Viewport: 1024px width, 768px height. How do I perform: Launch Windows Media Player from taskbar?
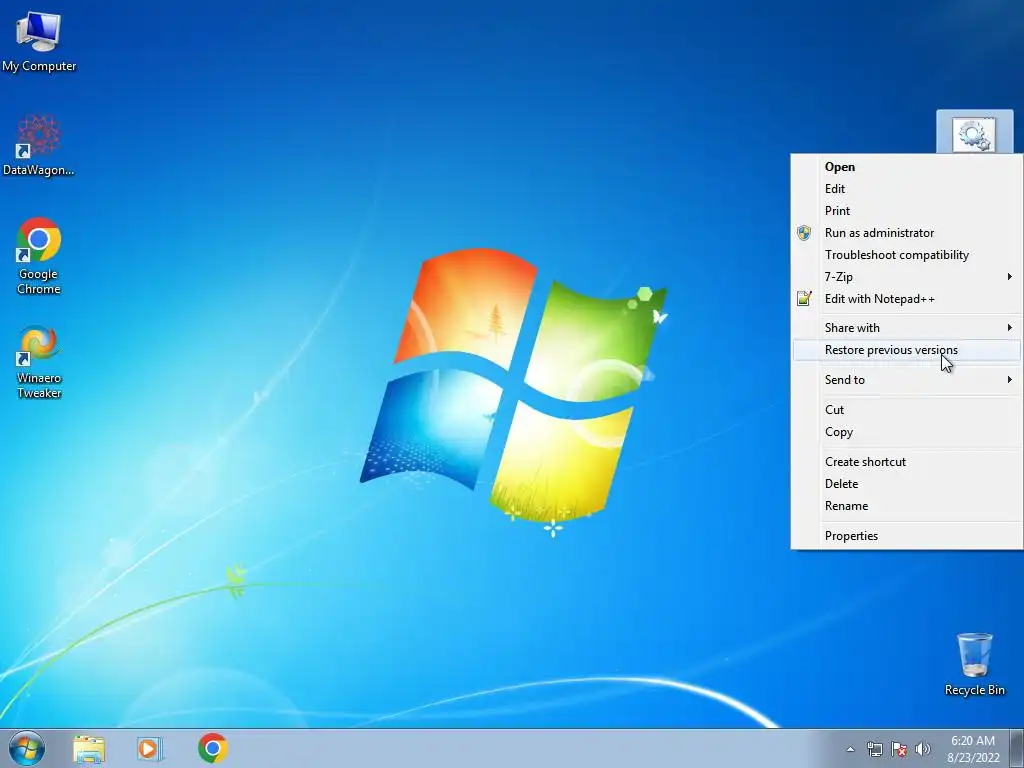pos(150,748)
